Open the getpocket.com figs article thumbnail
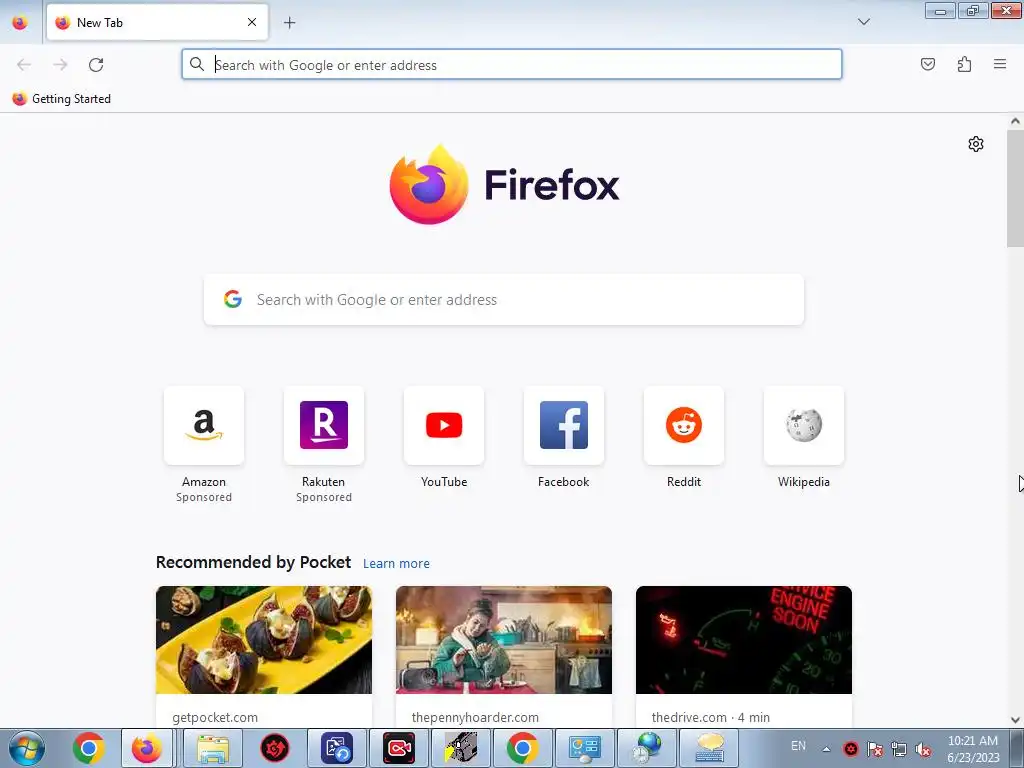This screenshot has width=1024, height=768. pos(264,640)
